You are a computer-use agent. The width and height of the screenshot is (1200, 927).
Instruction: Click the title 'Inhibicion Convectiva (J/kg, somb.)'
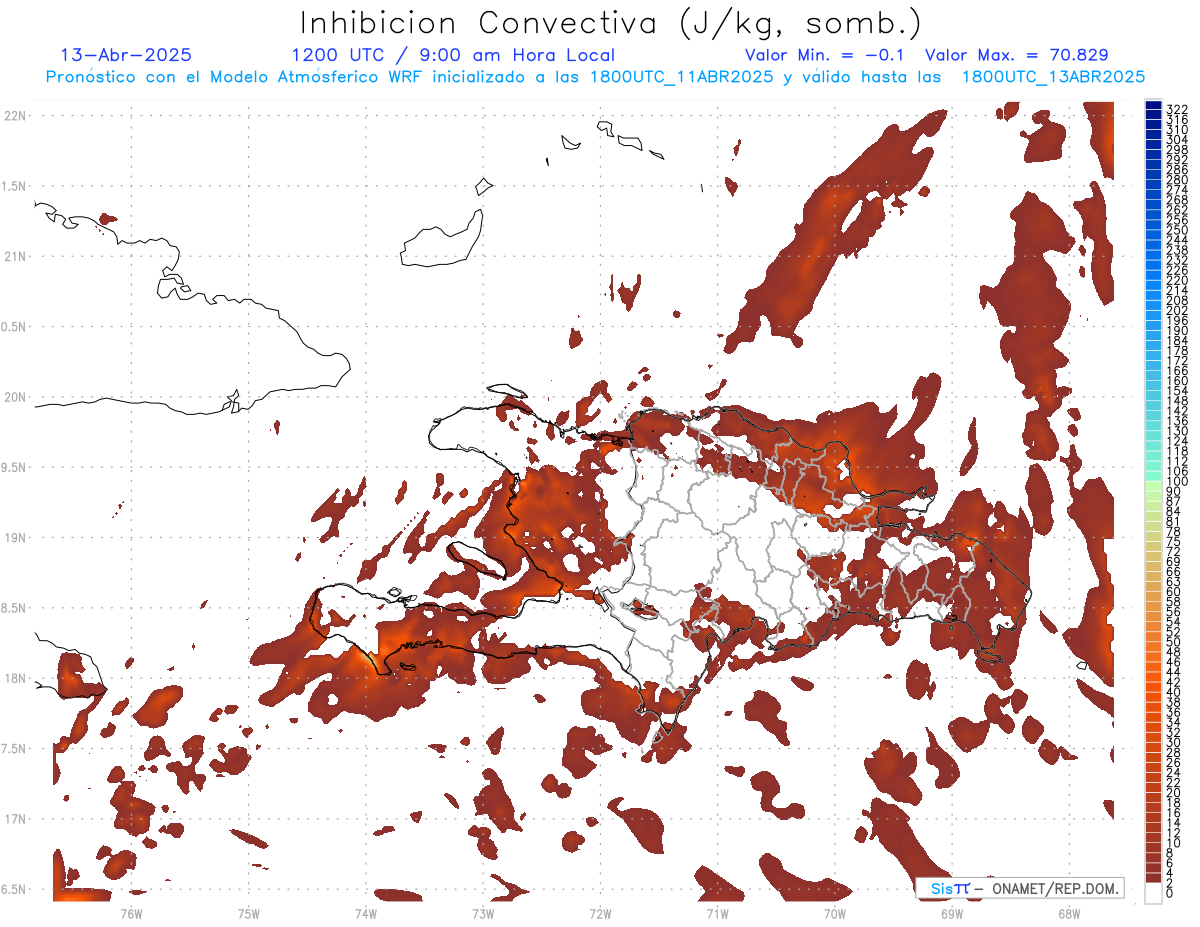click(x=611, y=24)
